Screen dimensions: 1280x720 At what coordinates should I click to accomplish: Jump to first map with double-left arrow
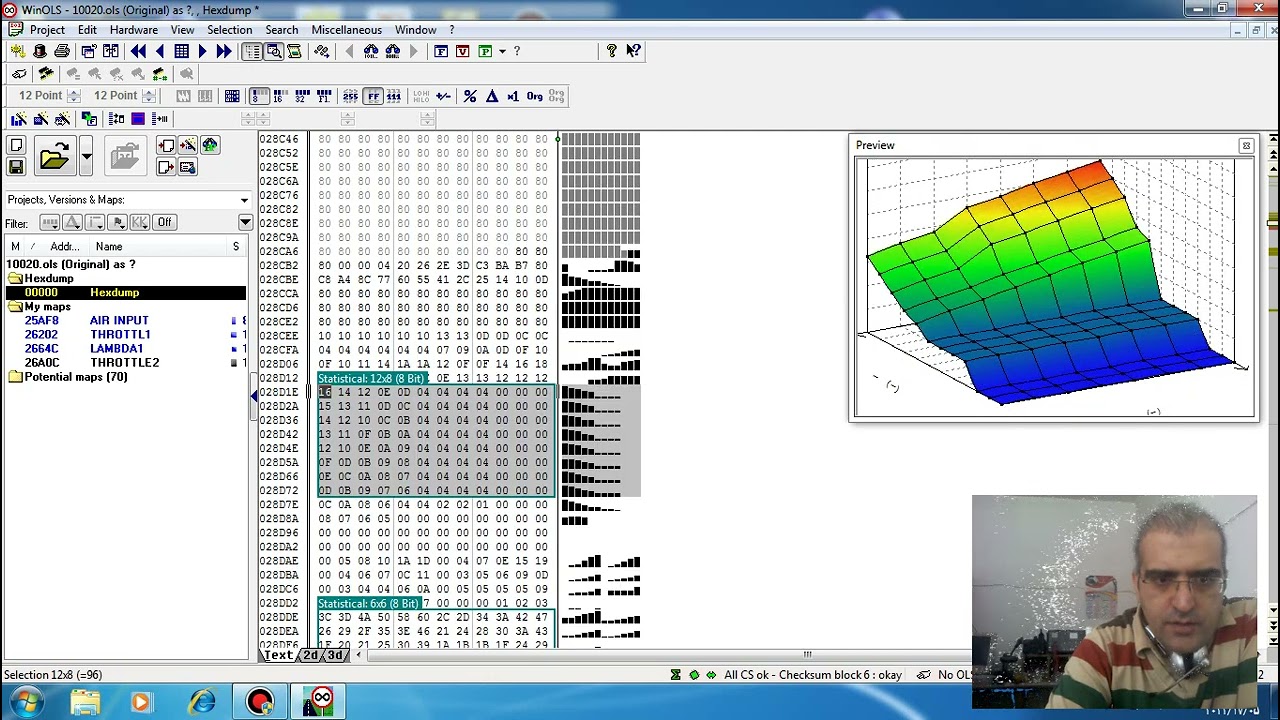pos(138,51)
